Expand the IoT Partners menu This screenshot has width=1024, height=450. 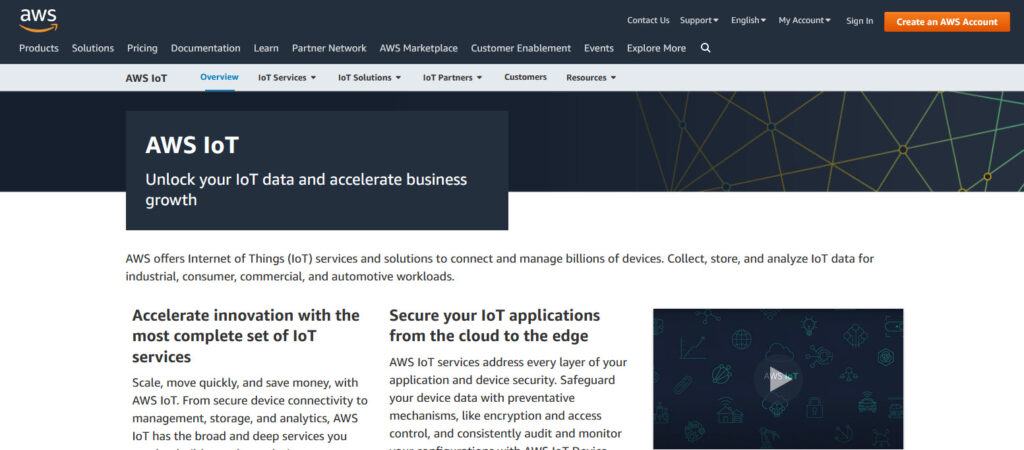(453, 77)
